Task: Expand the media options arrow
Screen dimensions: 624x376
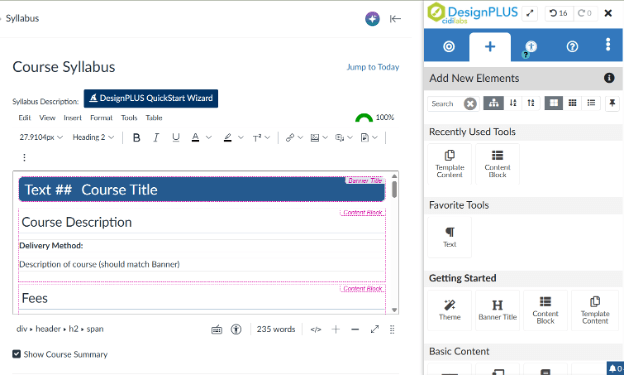Action: tap(350, 138)
